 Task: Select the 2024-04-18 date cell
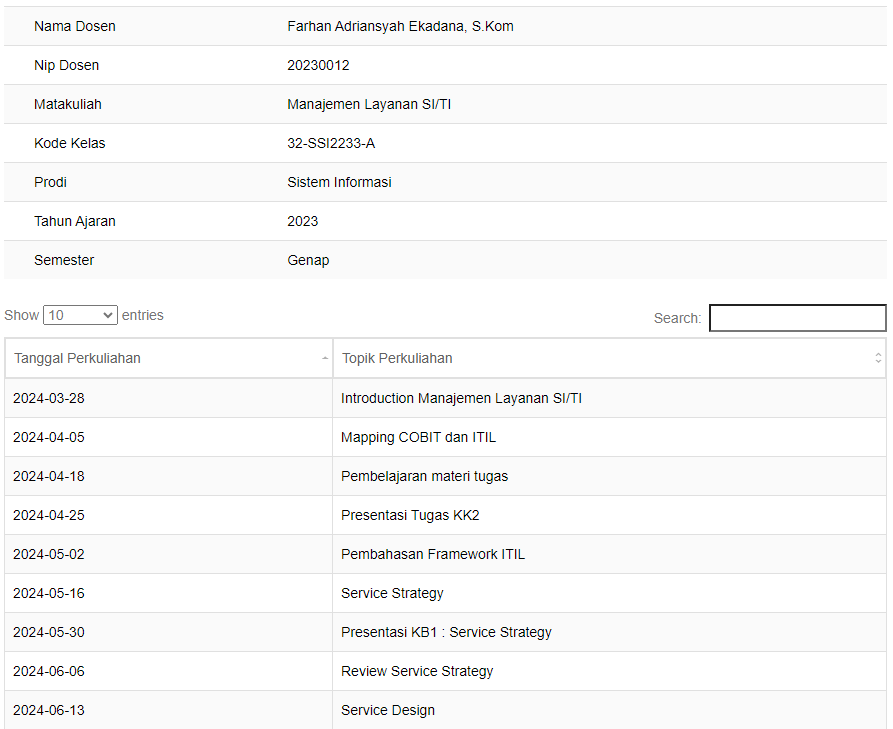pyautogui.click(x=169, y=476)
